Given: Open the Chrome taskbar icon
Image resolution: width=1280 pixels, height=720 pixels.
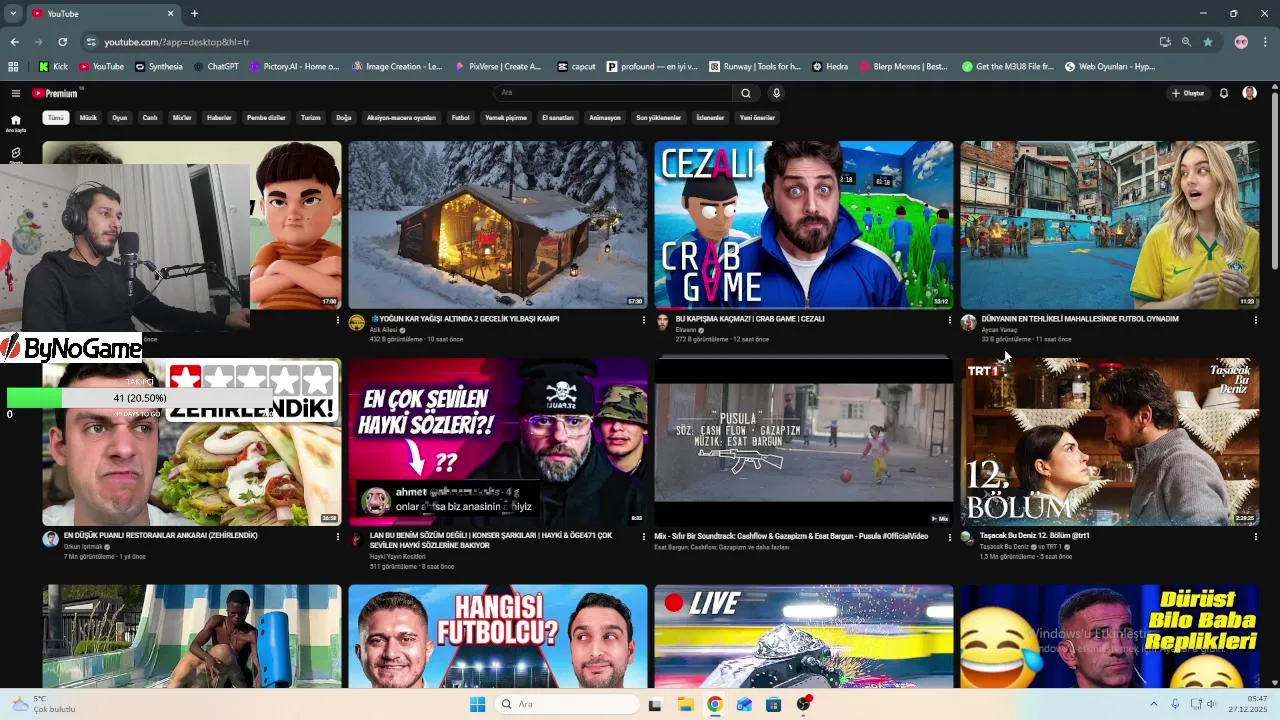Looking at the screenshot, I should coord(714,704).
